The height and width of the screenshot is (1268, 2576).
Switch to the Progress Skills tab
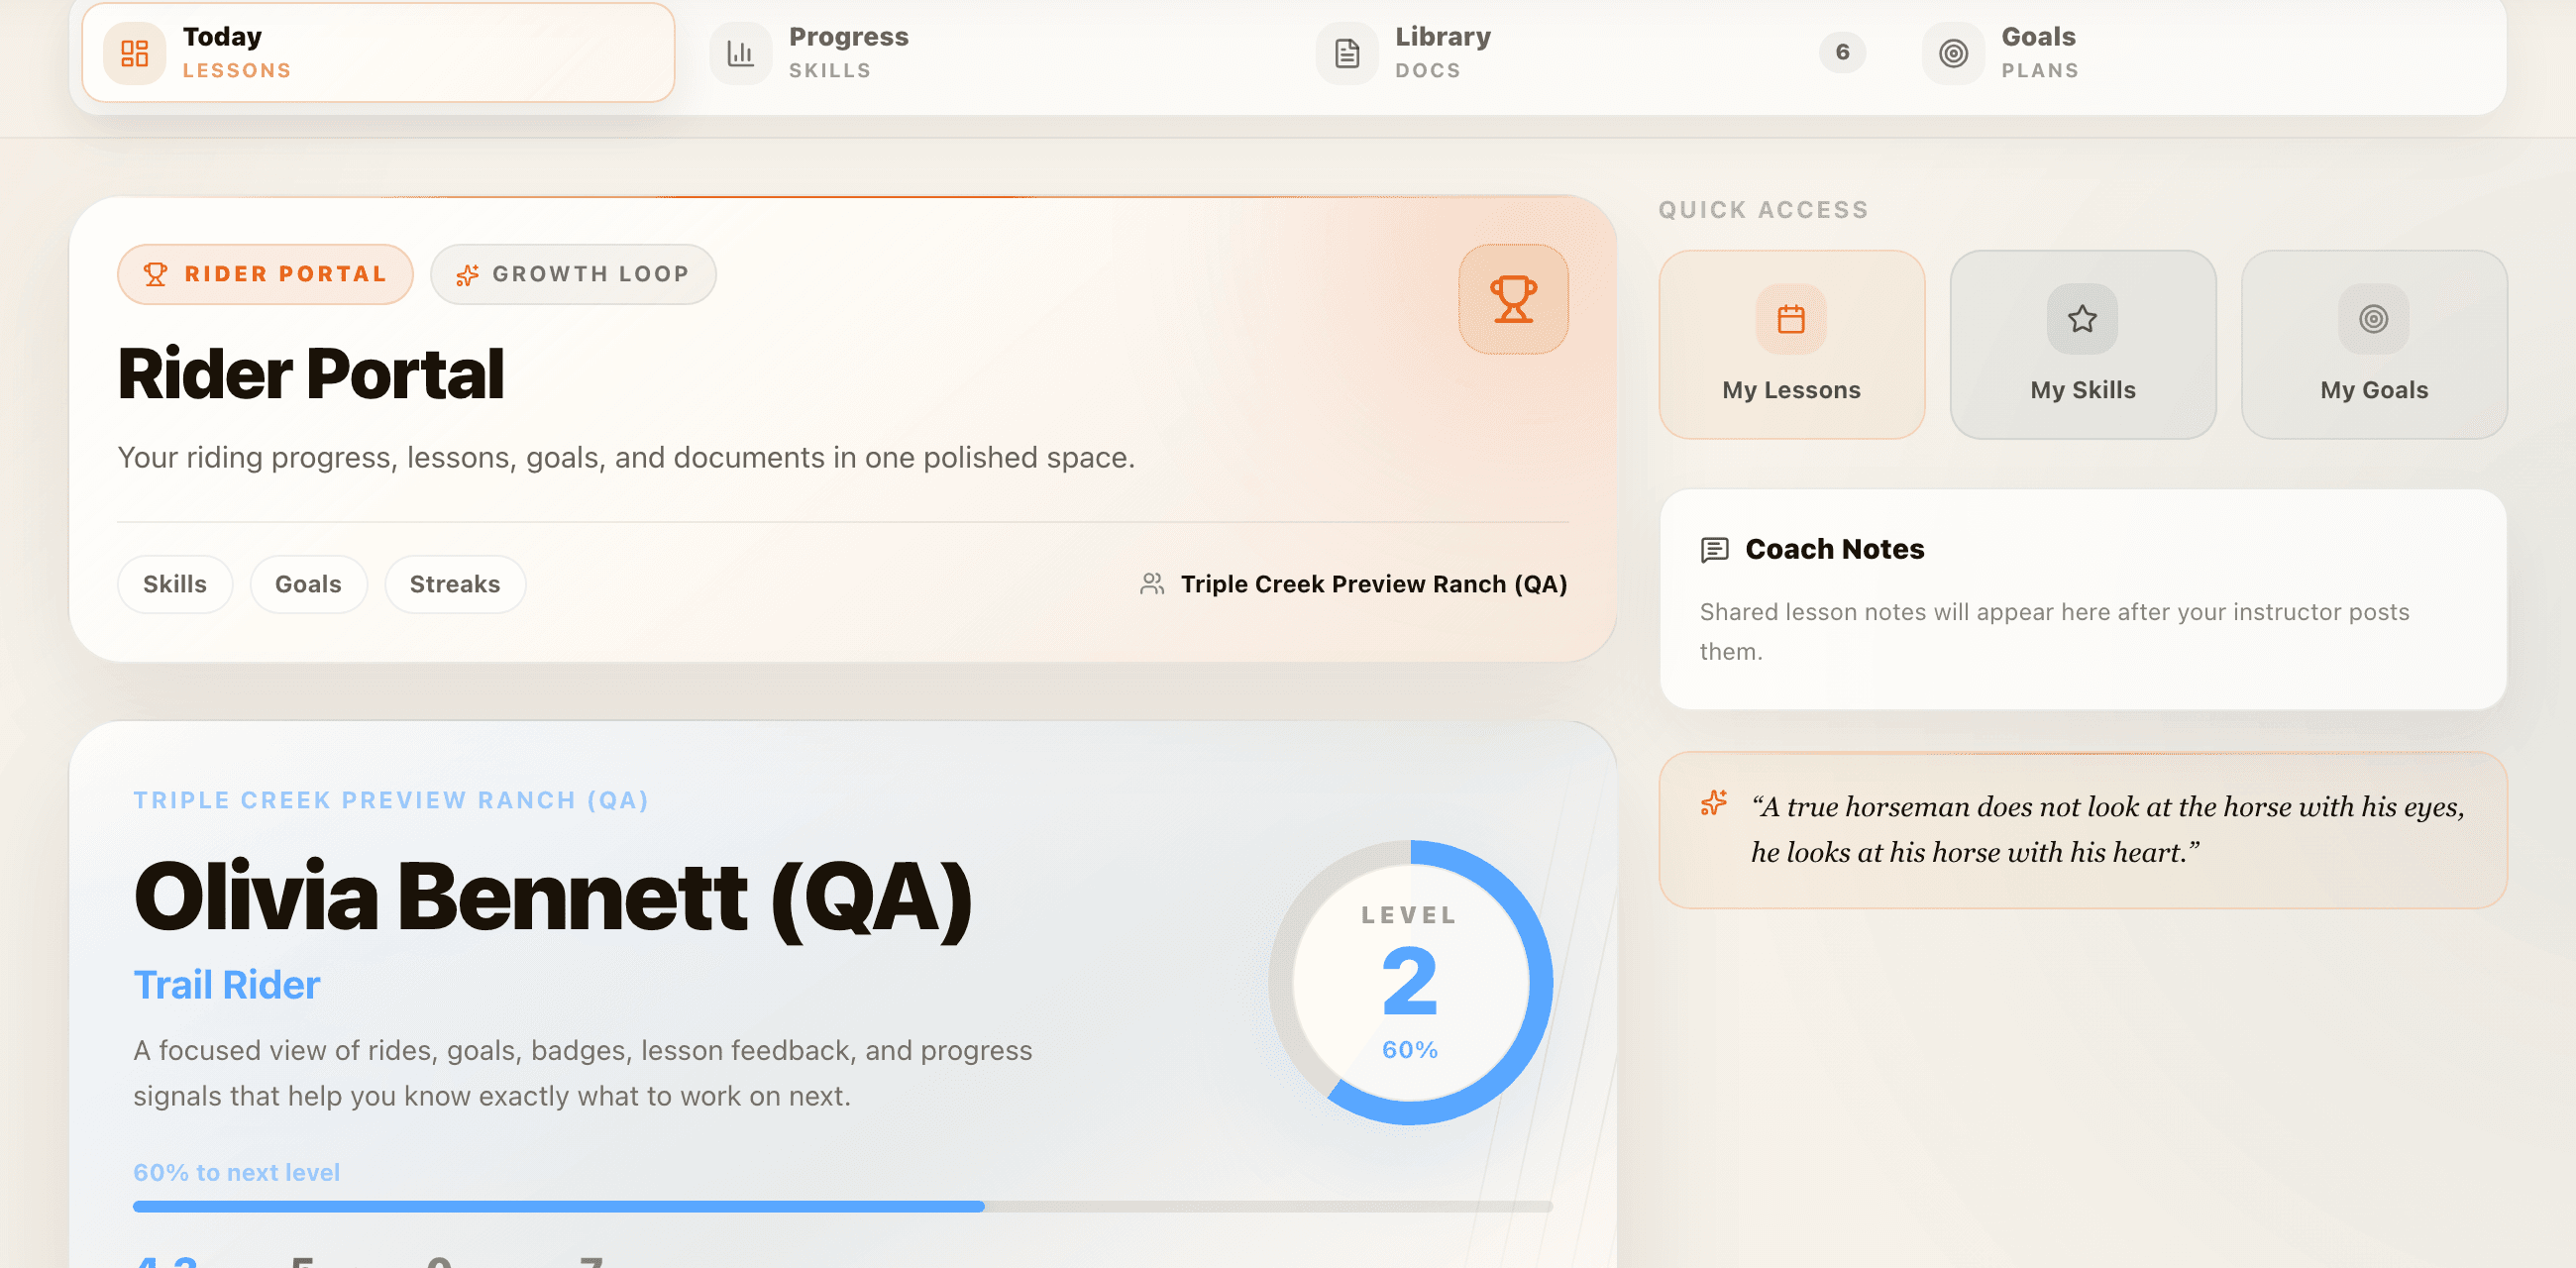click(x=984, y=52)
